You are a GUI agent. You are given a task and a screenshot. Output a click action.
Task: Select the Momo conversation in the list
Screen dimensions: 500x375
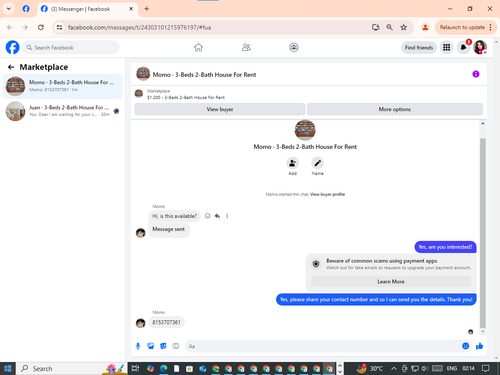pyautogui.click(x=63, y=86)
